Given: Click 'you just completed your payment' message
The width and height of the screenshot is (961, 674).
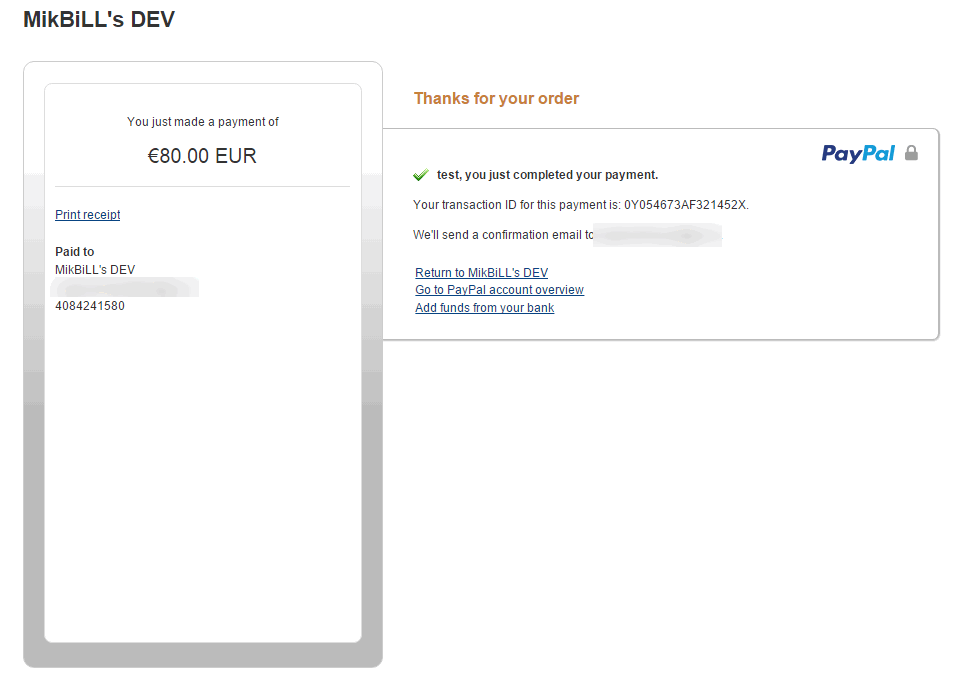Looking at the screenshot, I should coord(547,175).
